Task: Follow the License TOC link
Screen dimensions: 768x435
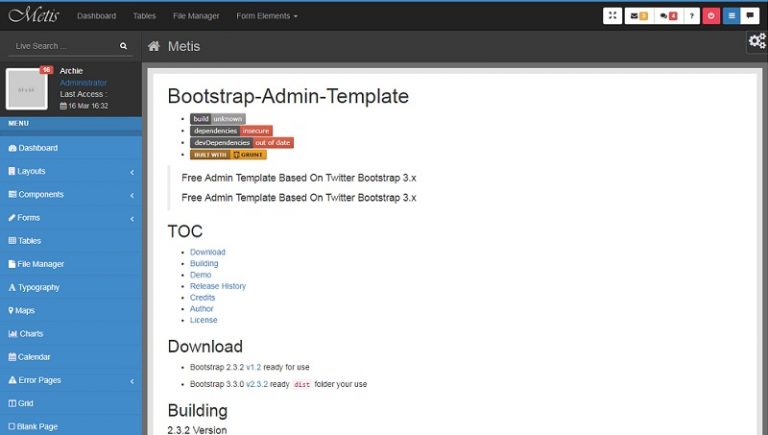Action: point(203,320)
